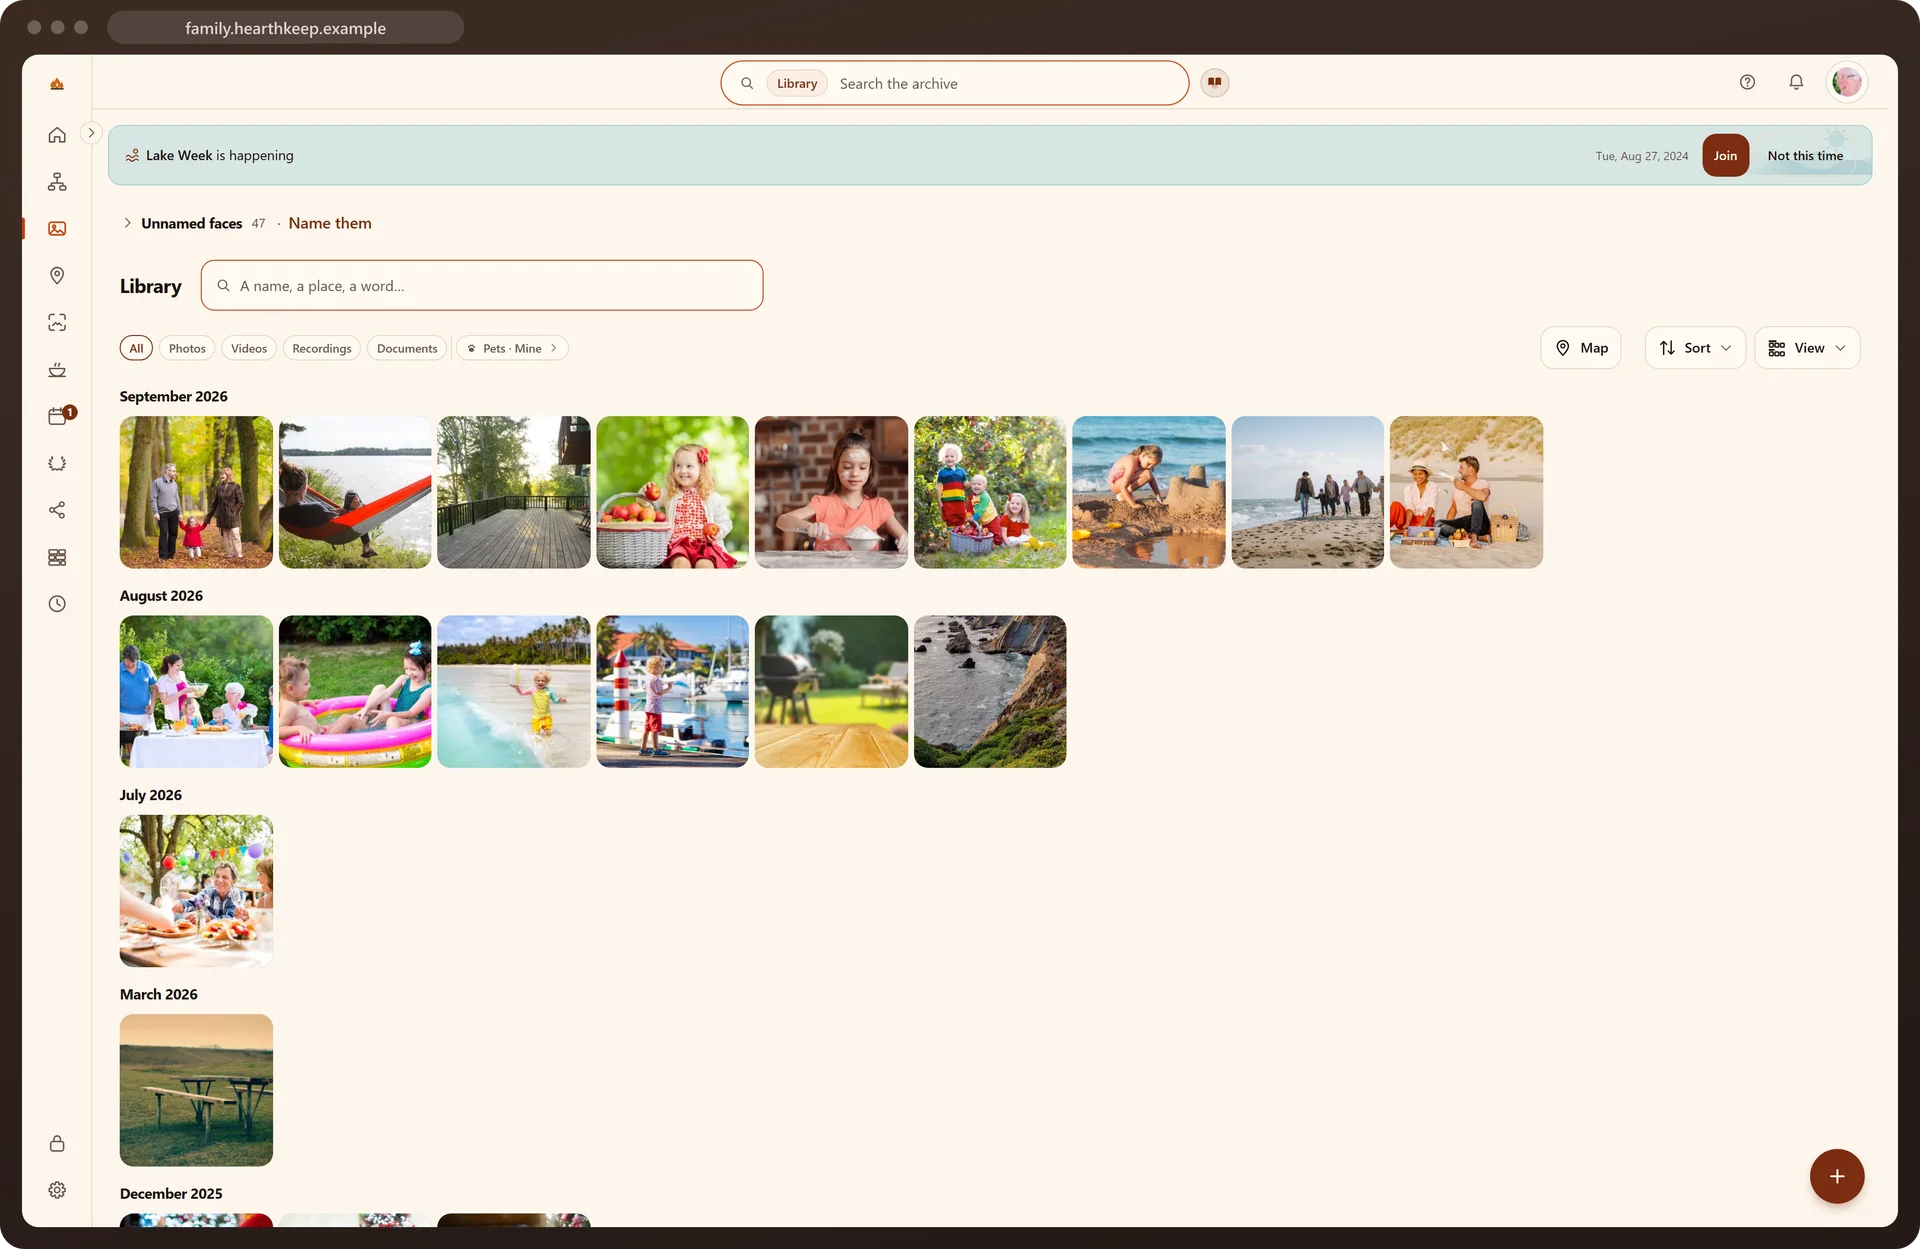This screenshot has height=1249, width=1920.
Task: Click the Name them link
Action: coord(330,223)
